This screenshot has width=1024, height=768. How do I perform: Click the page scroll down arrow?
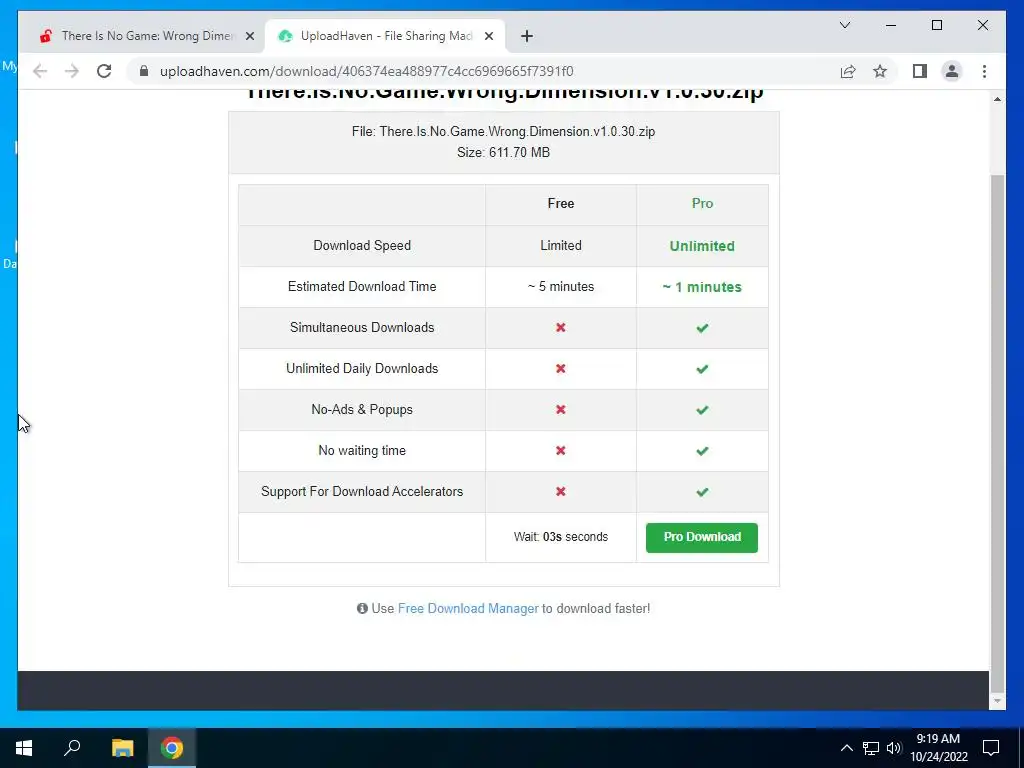pyautogui.click(x=997, y=701)
